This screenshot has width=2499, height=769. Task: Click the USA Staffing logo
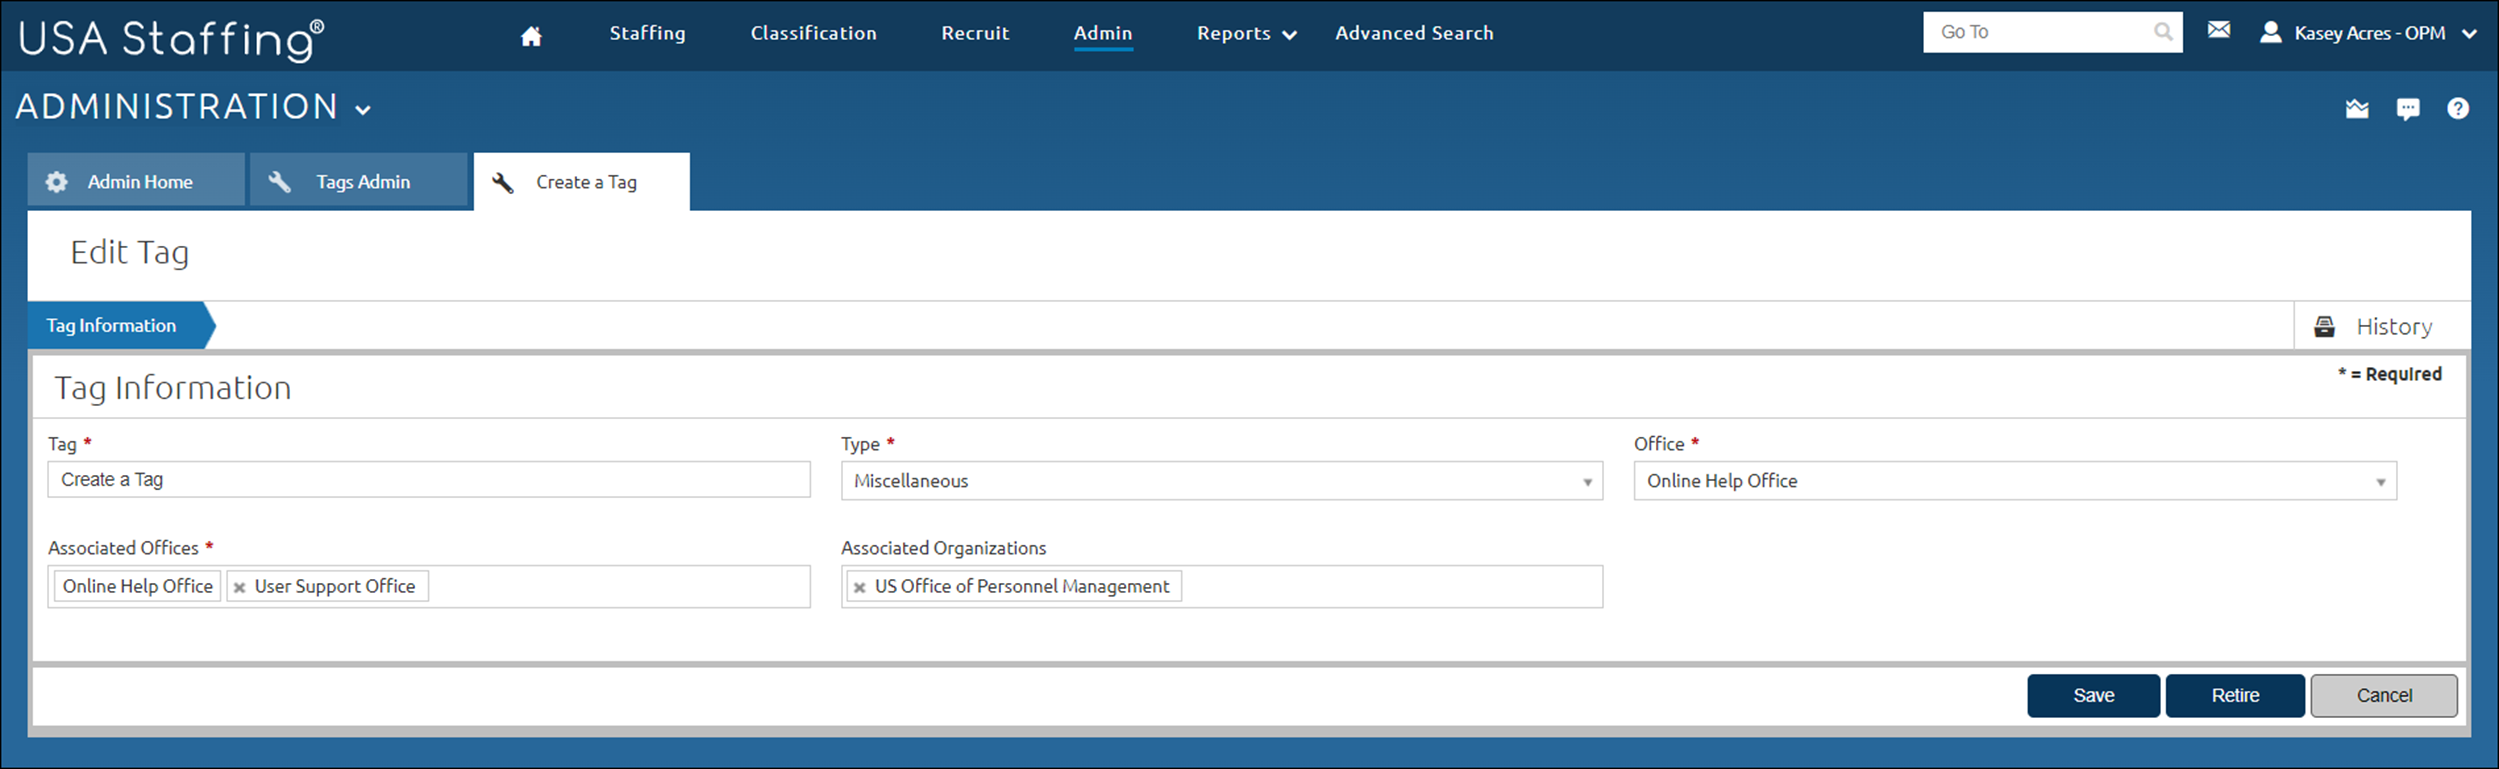[171, 39]
